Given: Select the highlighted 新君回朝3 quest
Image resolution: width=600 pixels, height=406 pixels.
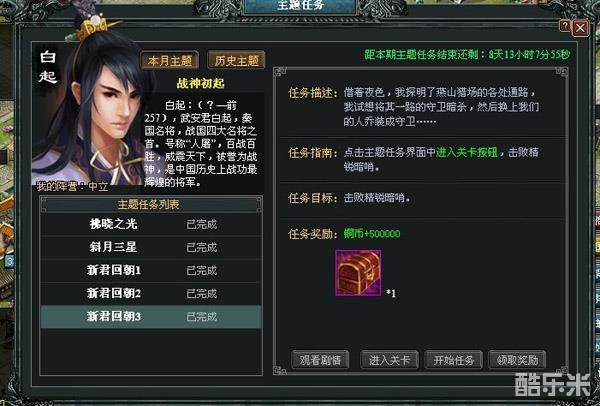Looking at the screenshot, I should pyautogui.click(x=152, y=316).
